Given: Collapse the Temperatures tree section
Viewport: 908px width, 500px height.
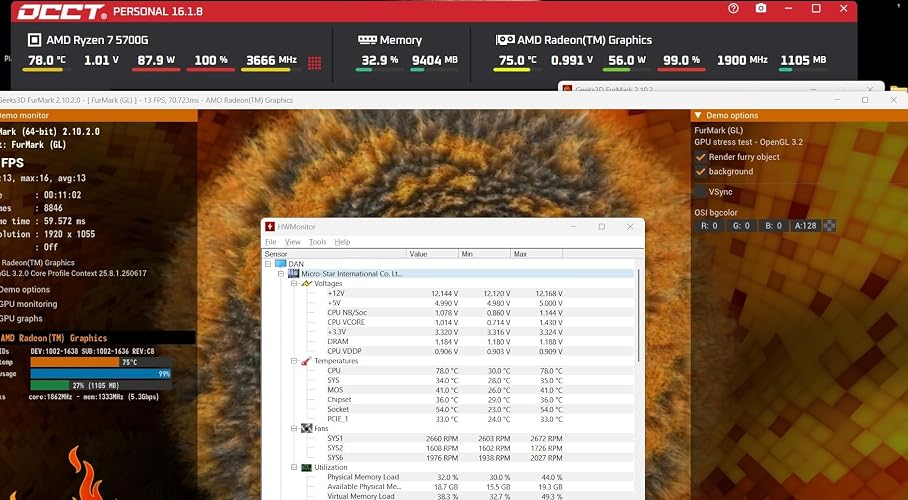Looking at the screenshot, I should coord(294,361).
